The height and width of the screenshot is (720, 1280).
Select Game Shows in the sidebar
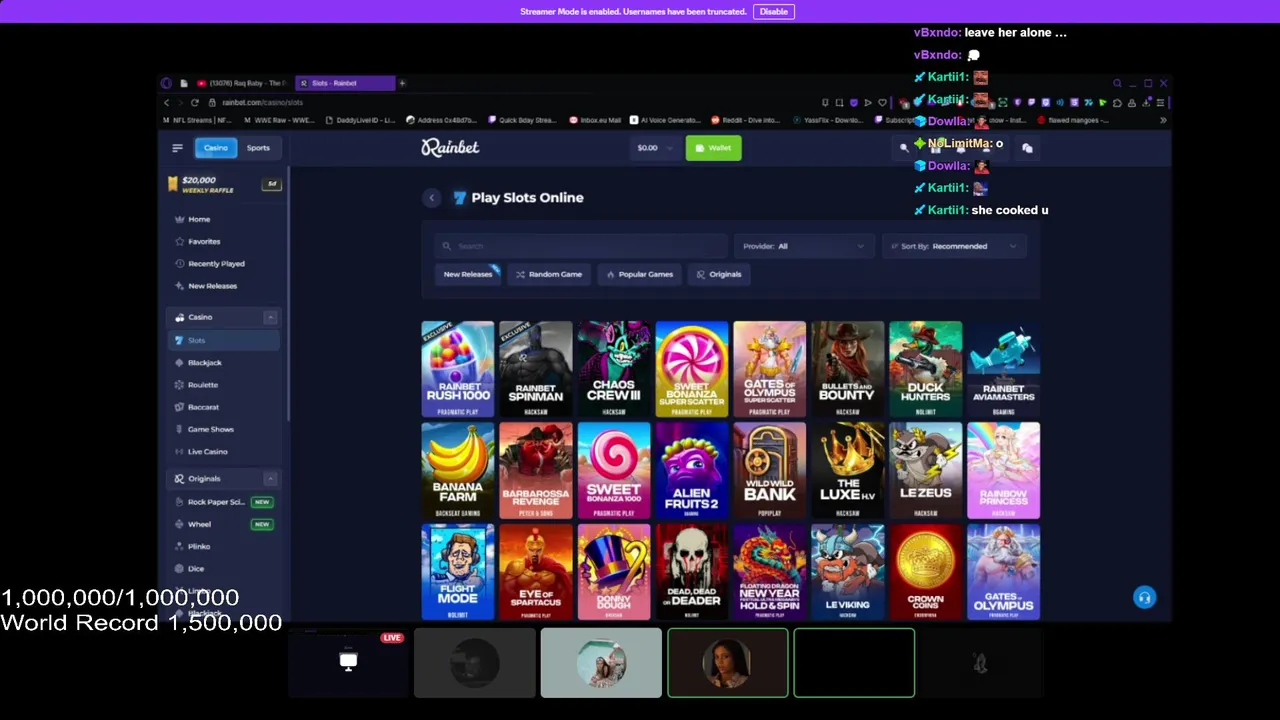point(210,429)
